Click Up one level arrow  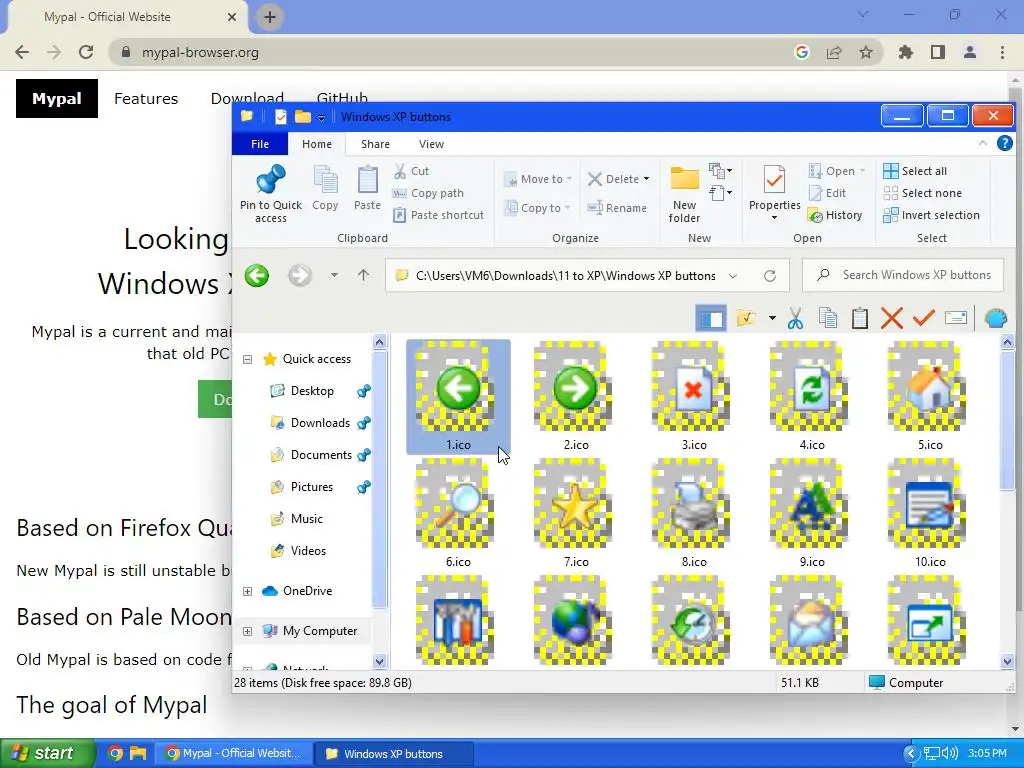pos(363,276)
